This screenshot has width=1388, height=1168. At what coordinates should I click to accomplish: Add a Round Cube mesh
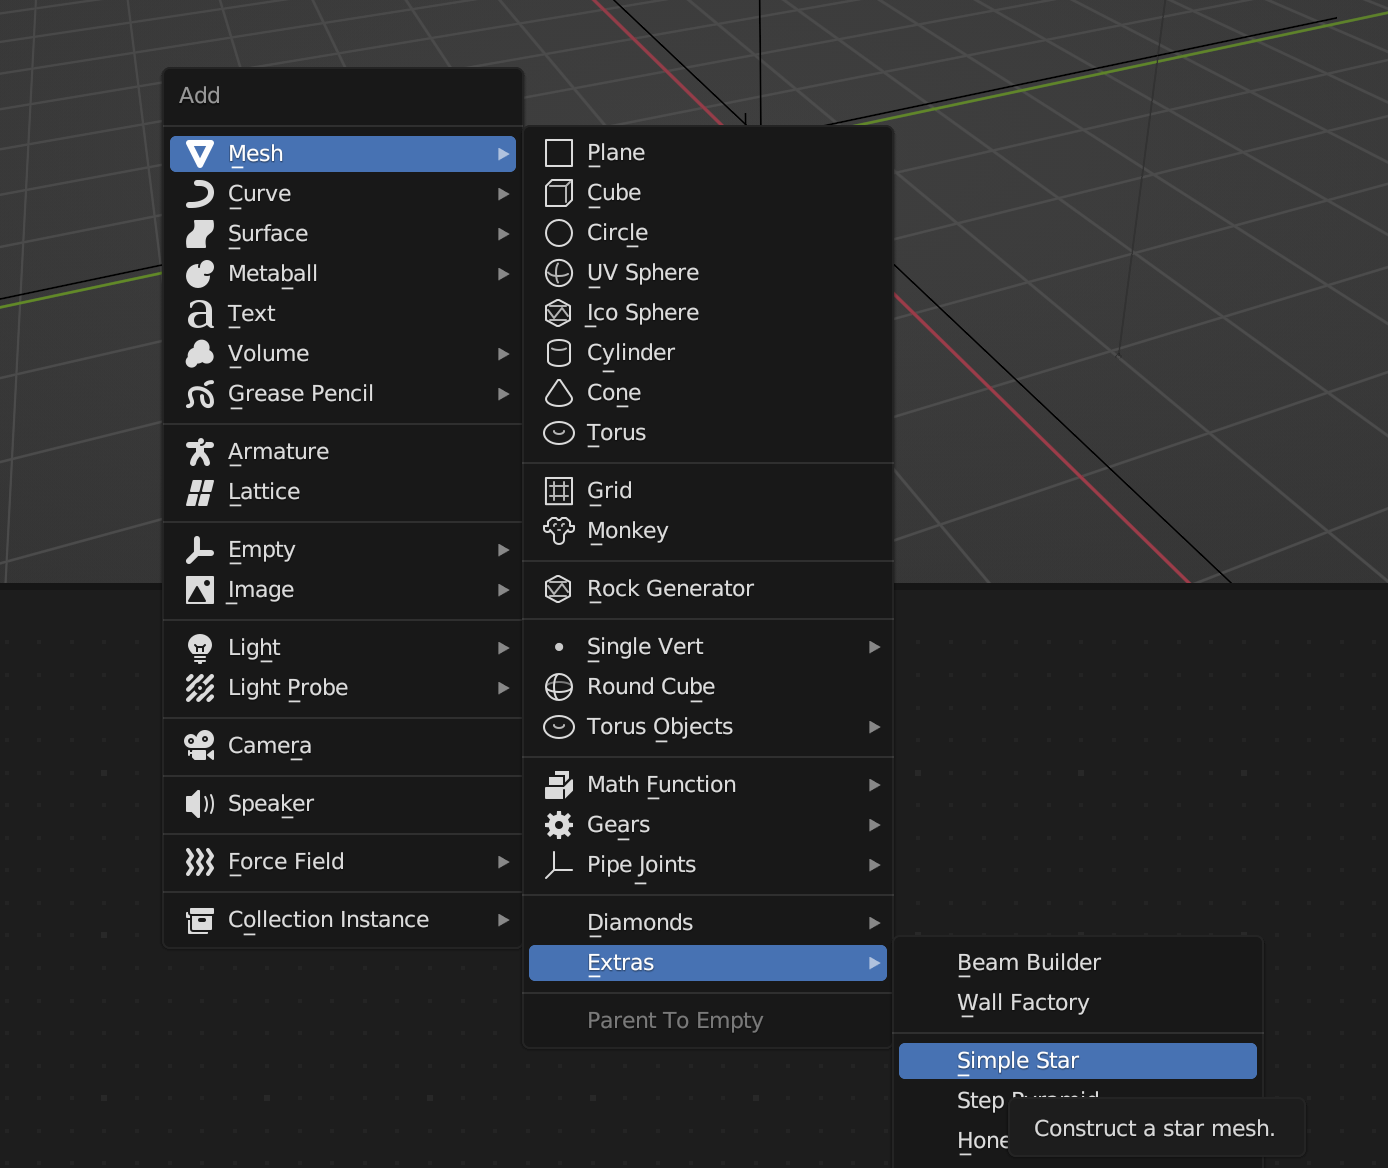(708, 687)
